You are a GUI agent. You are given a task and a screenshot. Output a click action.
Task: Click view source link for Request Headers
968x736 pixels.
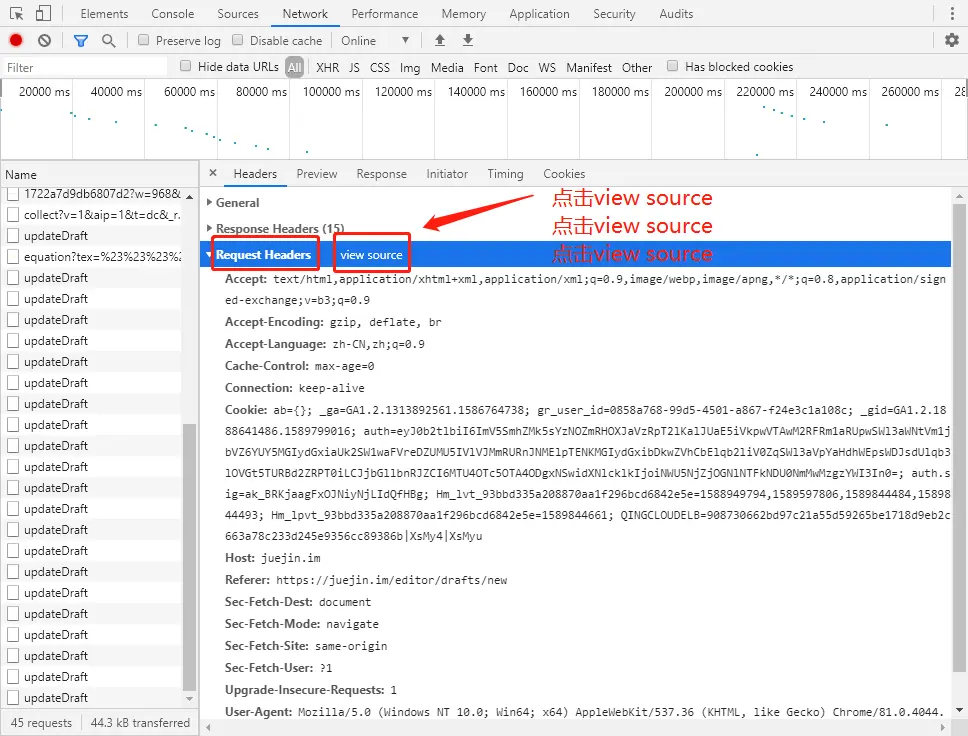tap(371, 254)
